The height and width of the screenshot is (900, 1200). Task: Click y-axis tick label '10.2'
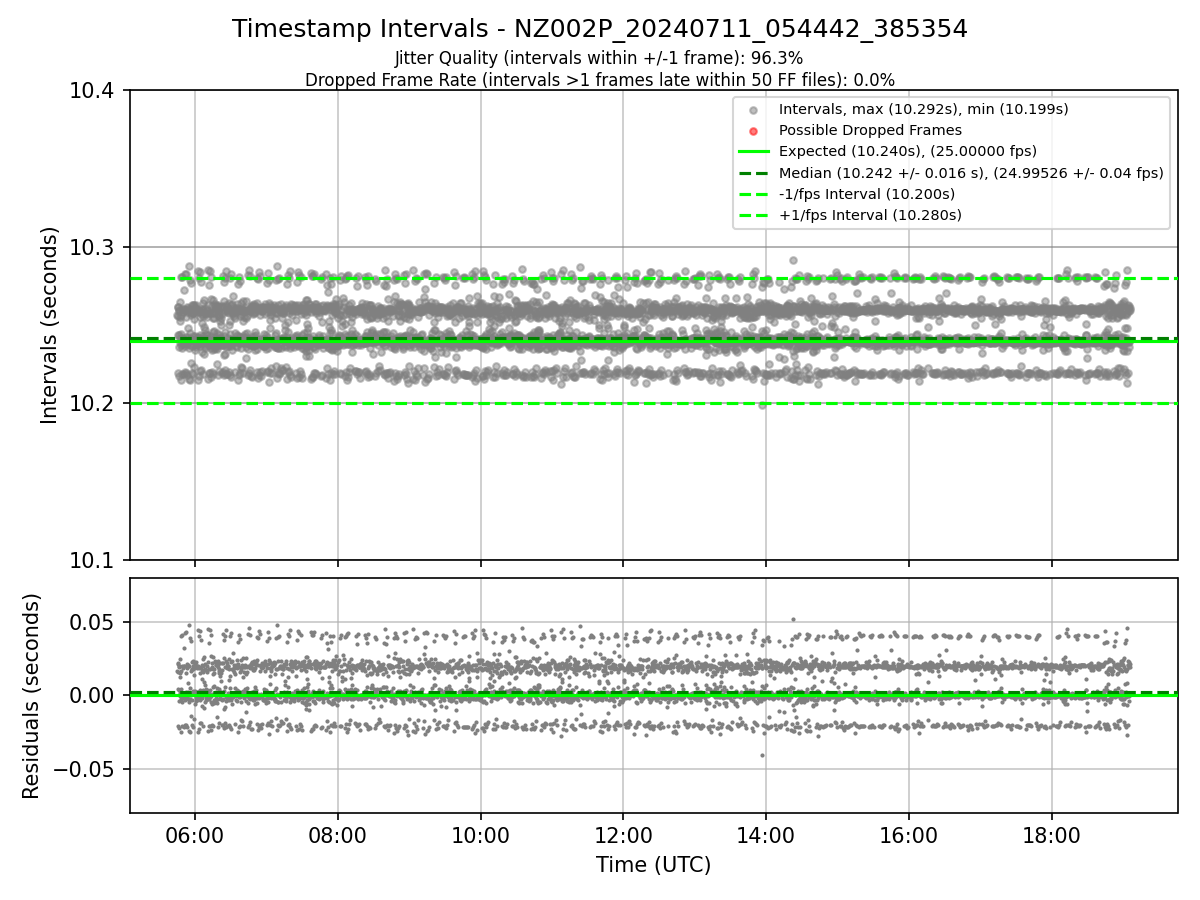click(93, 404)
